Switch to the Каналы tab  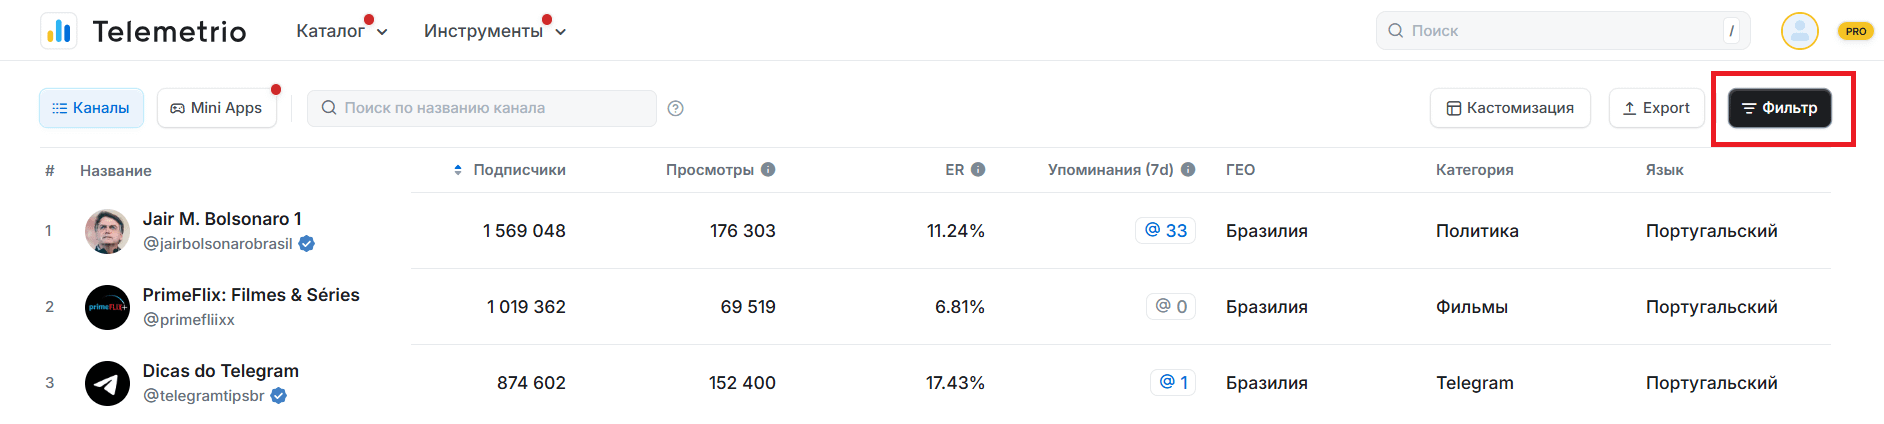91,108
